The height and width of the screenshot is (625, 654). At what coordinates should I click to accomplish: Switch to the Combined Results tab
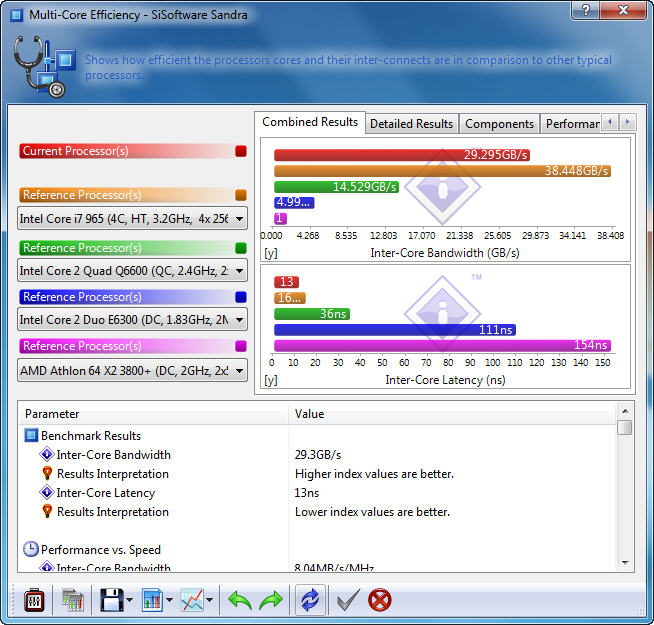(310, 122)
